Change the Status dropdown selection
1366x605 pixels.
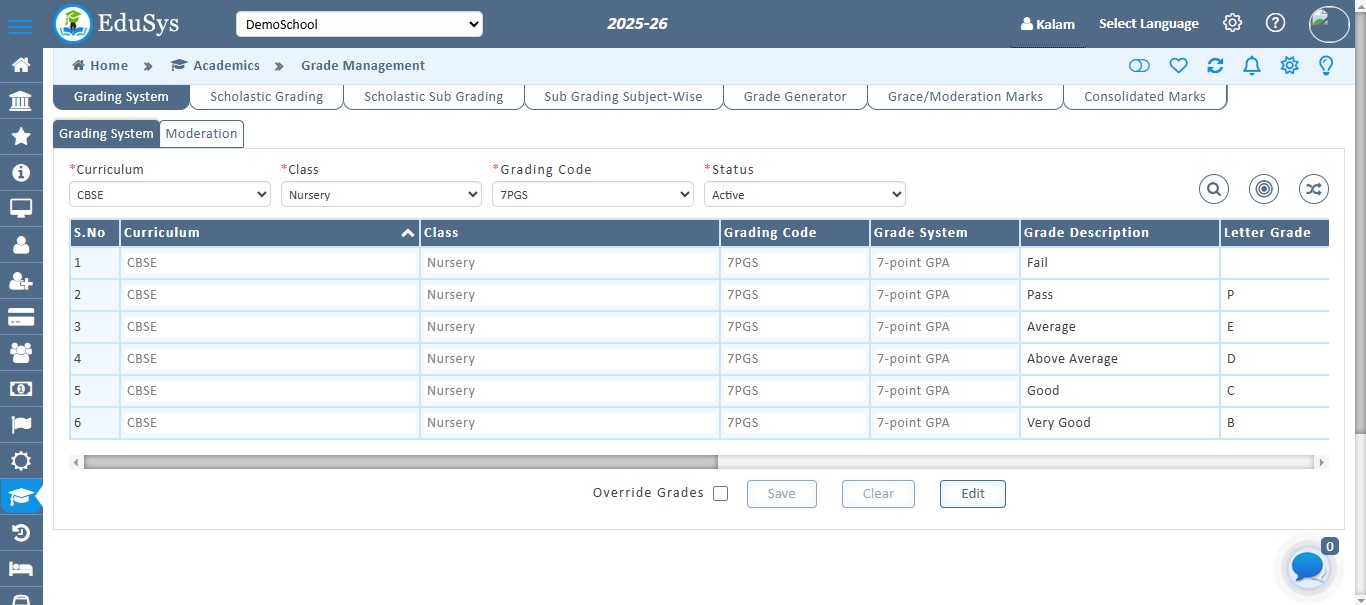[804, 194]
